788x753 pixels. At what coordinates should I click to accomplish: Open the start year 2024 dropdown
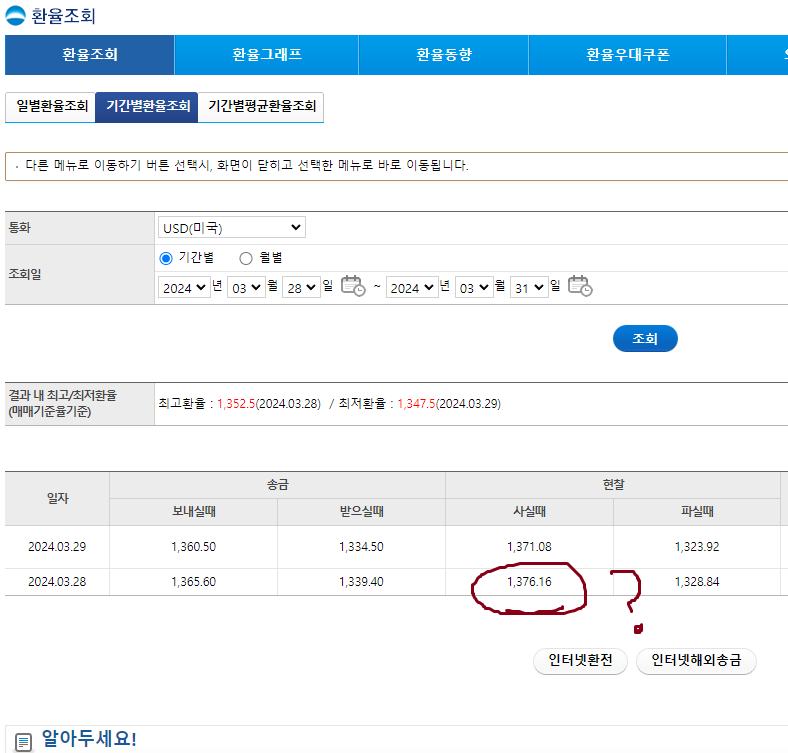click(x=184, y=287)
